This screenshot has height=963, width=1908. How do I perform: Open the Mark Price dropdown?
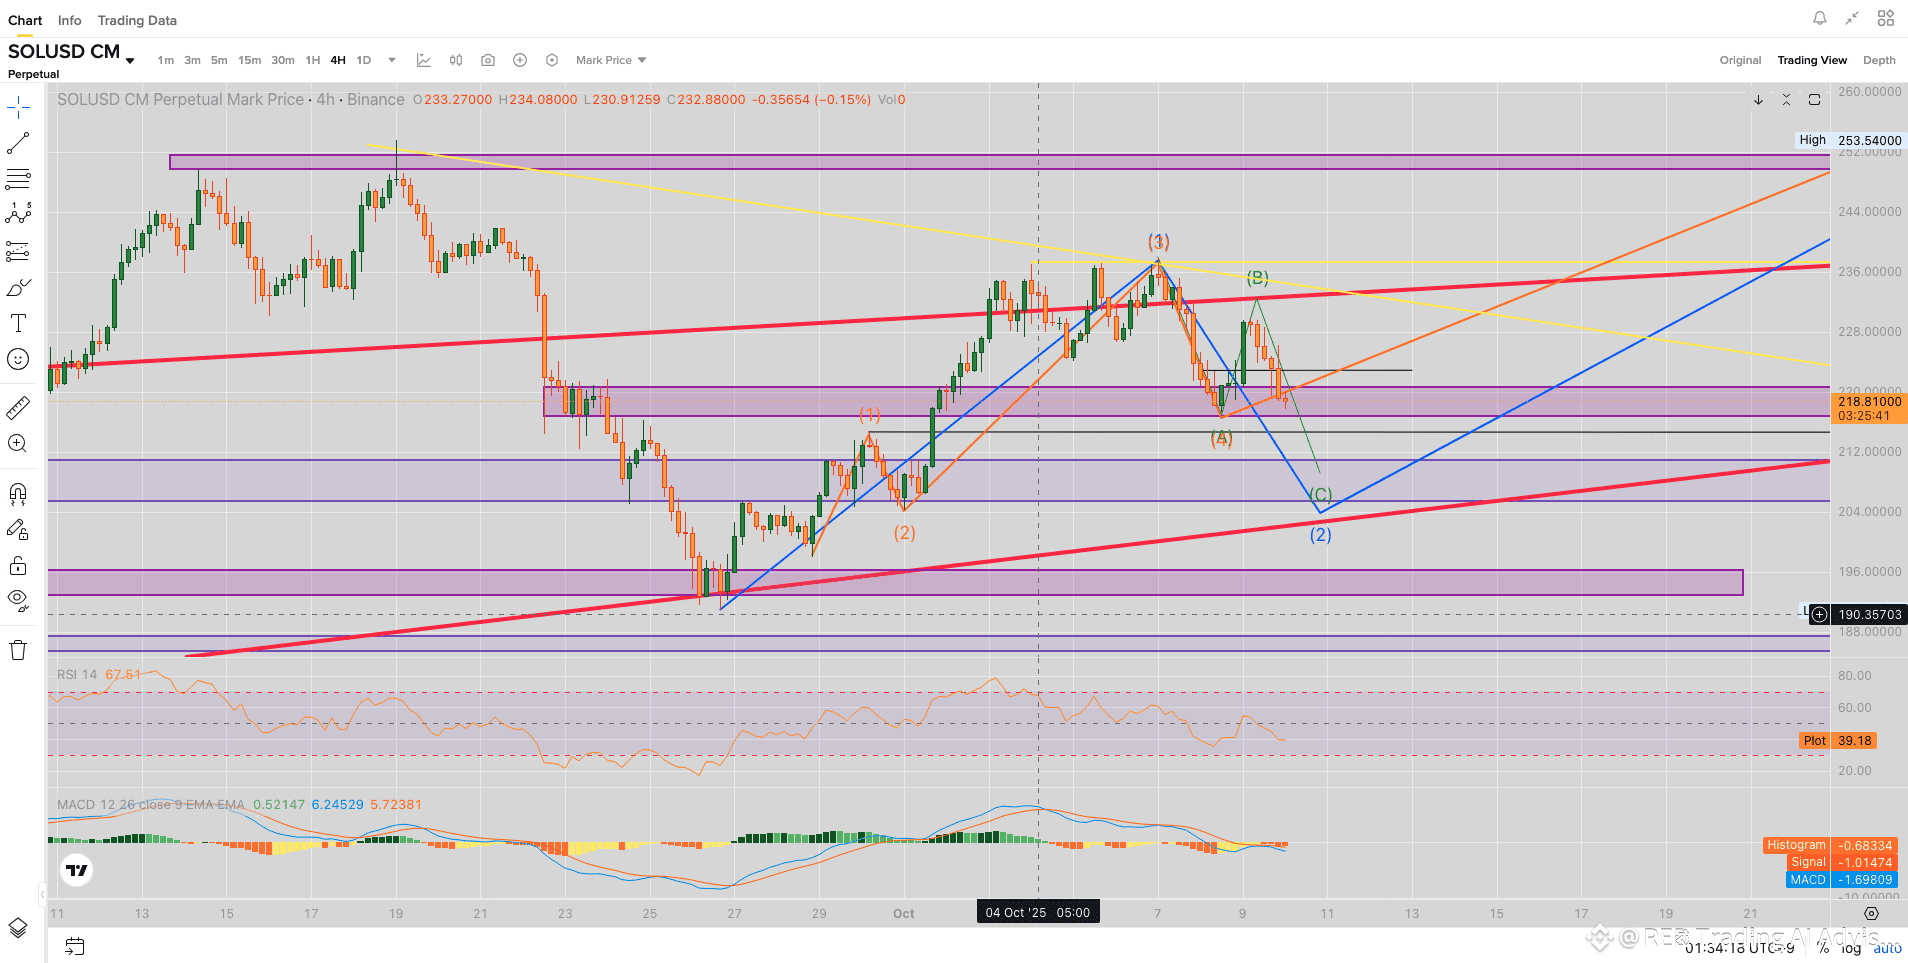[611, 60]
